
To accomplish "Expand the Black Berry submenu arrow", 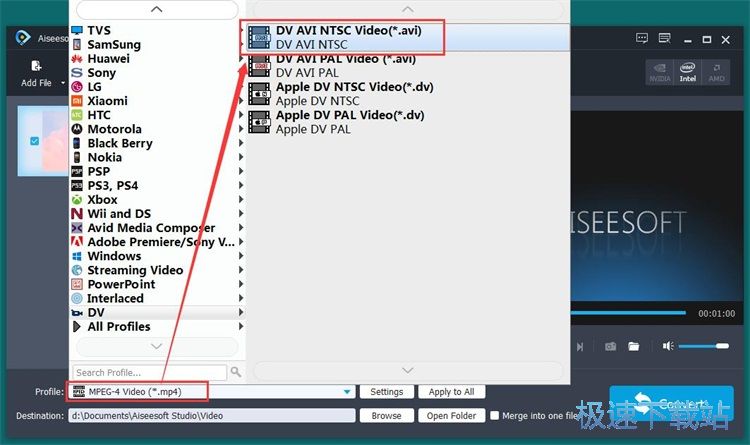I will (x=241, y=143).
